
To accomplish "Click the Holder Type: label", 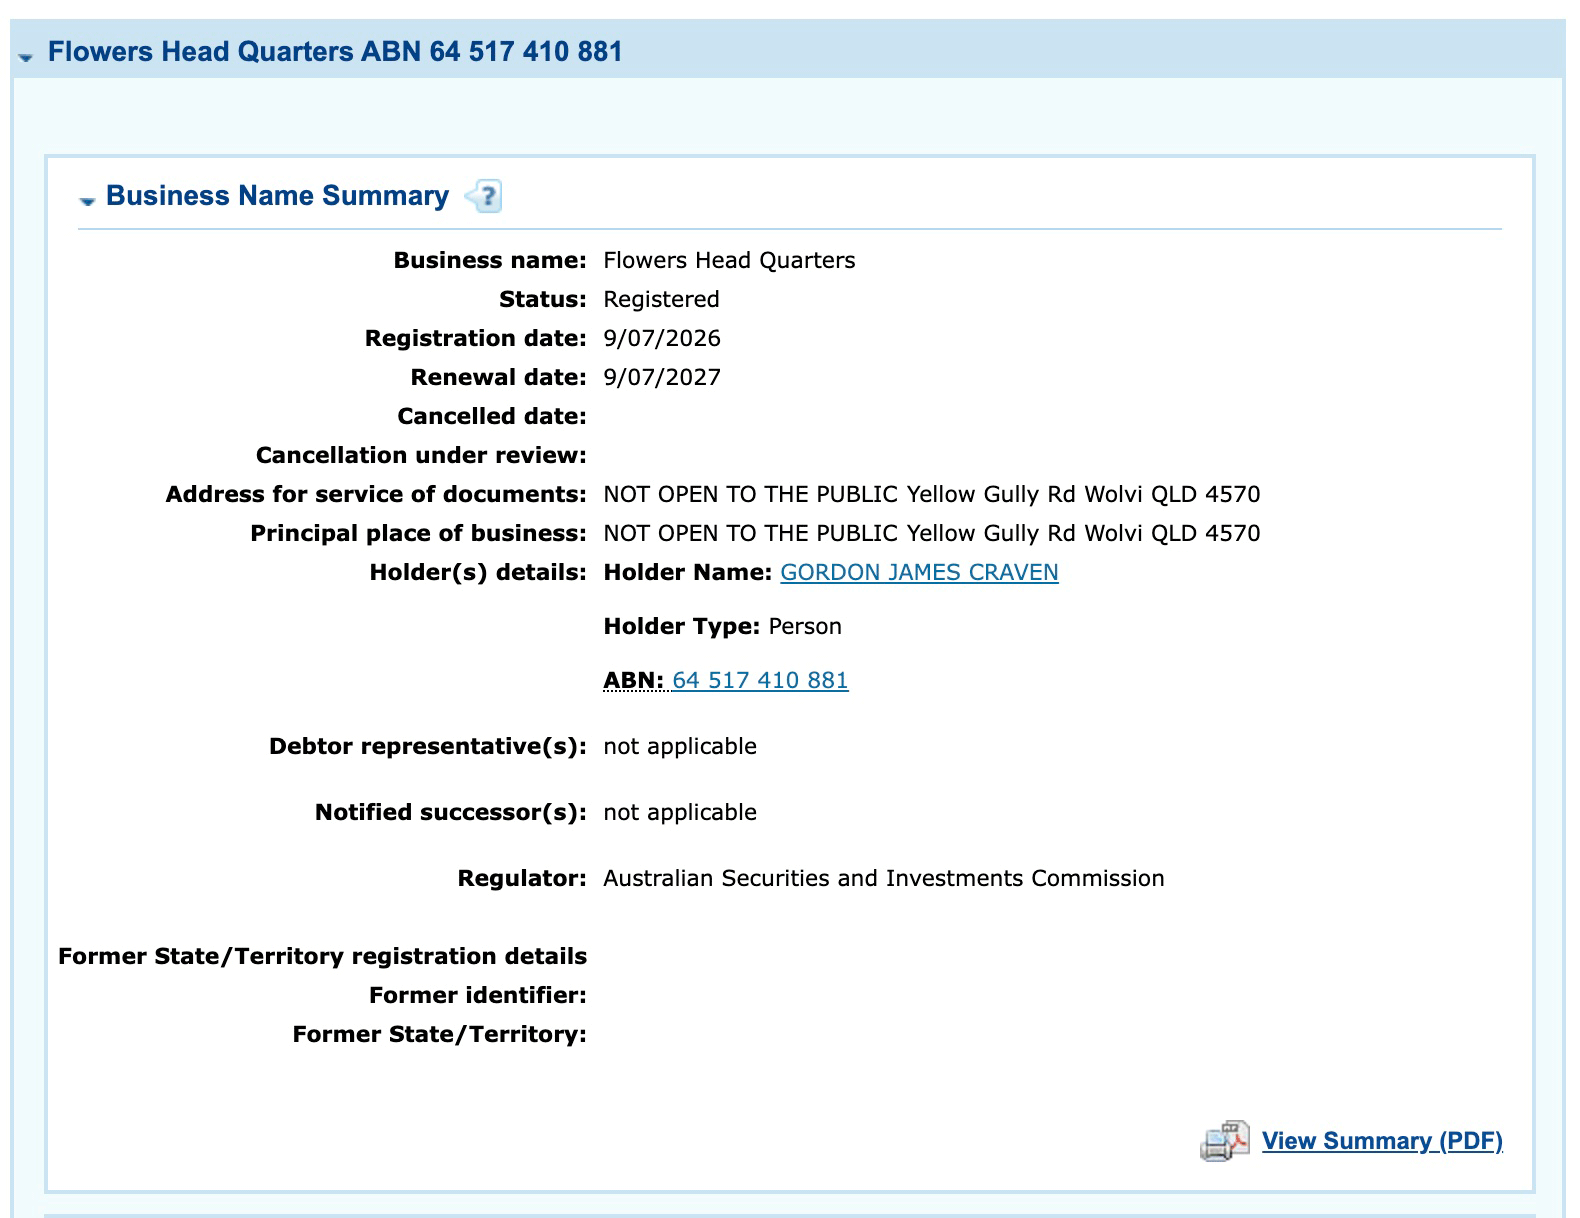I will coord(682,626).
